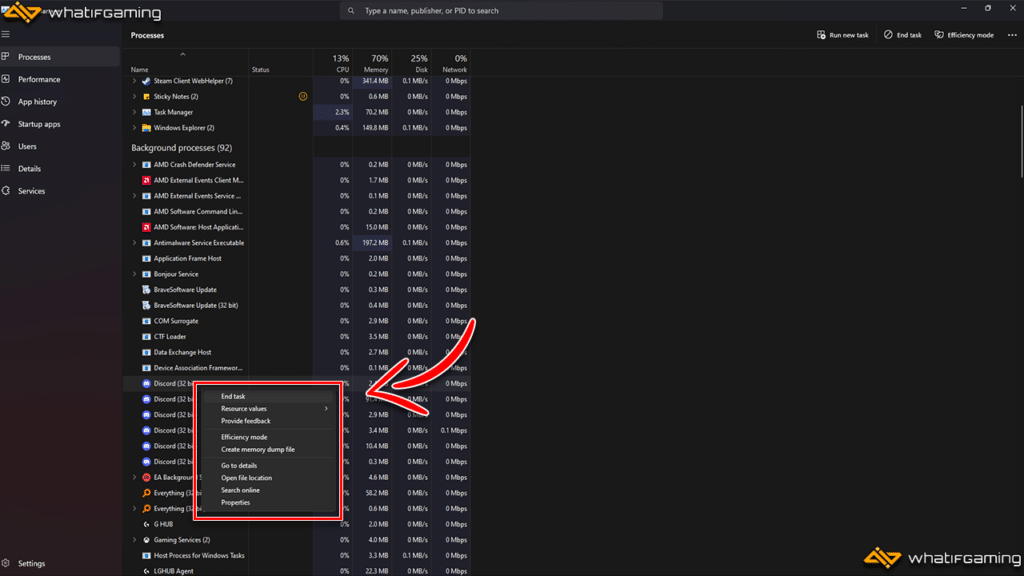Choose Open file location in context menu
The height and width of the screenshot is (576, 1024).
(246, 478)
